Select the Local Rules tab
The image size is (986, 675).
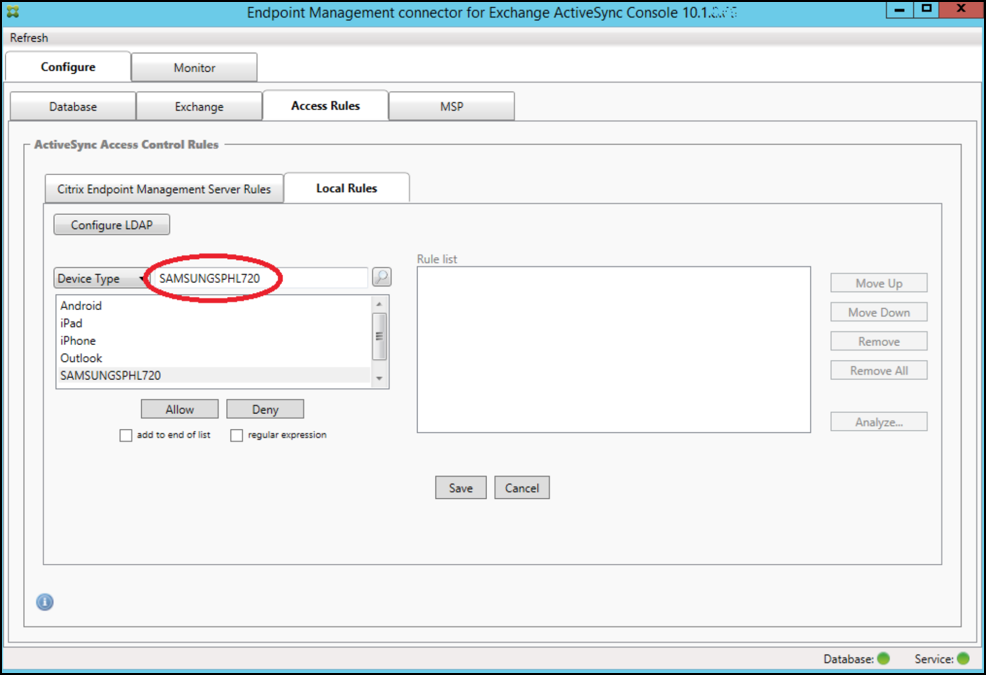coord(346,188)
